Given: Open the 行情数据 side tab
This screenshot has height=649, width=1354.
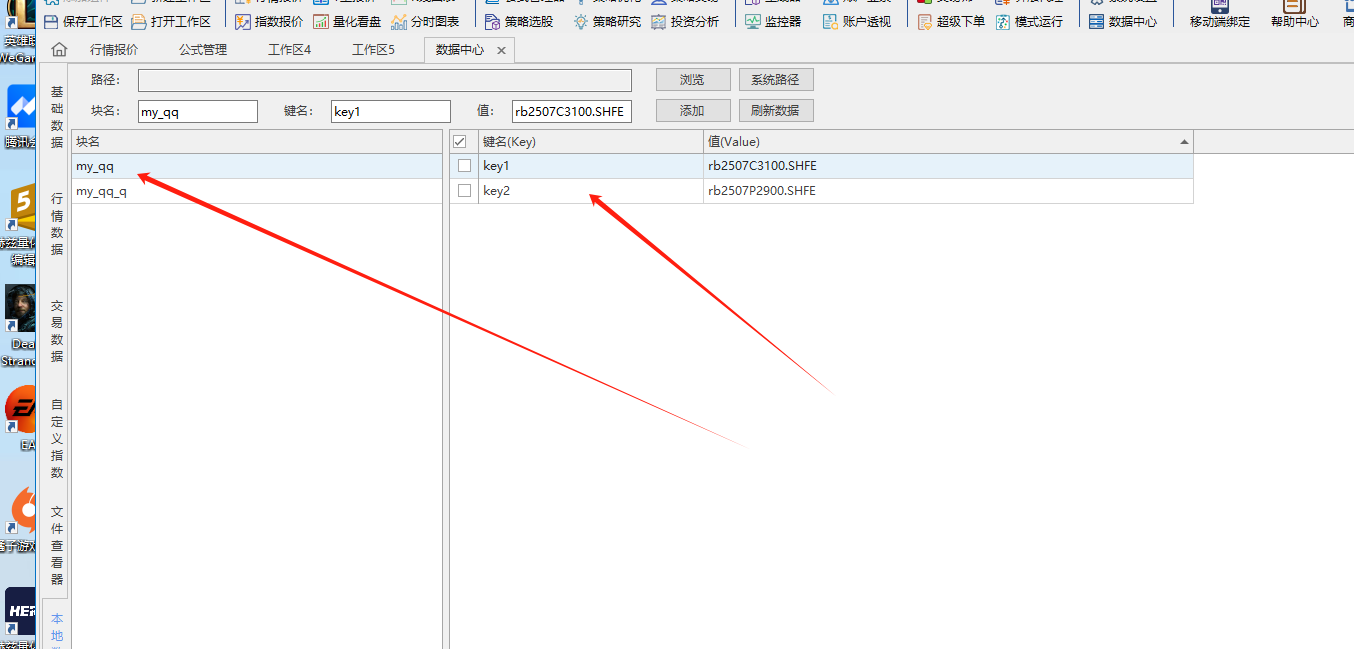Looking at the screenshot, I should (x=57, y=224).
